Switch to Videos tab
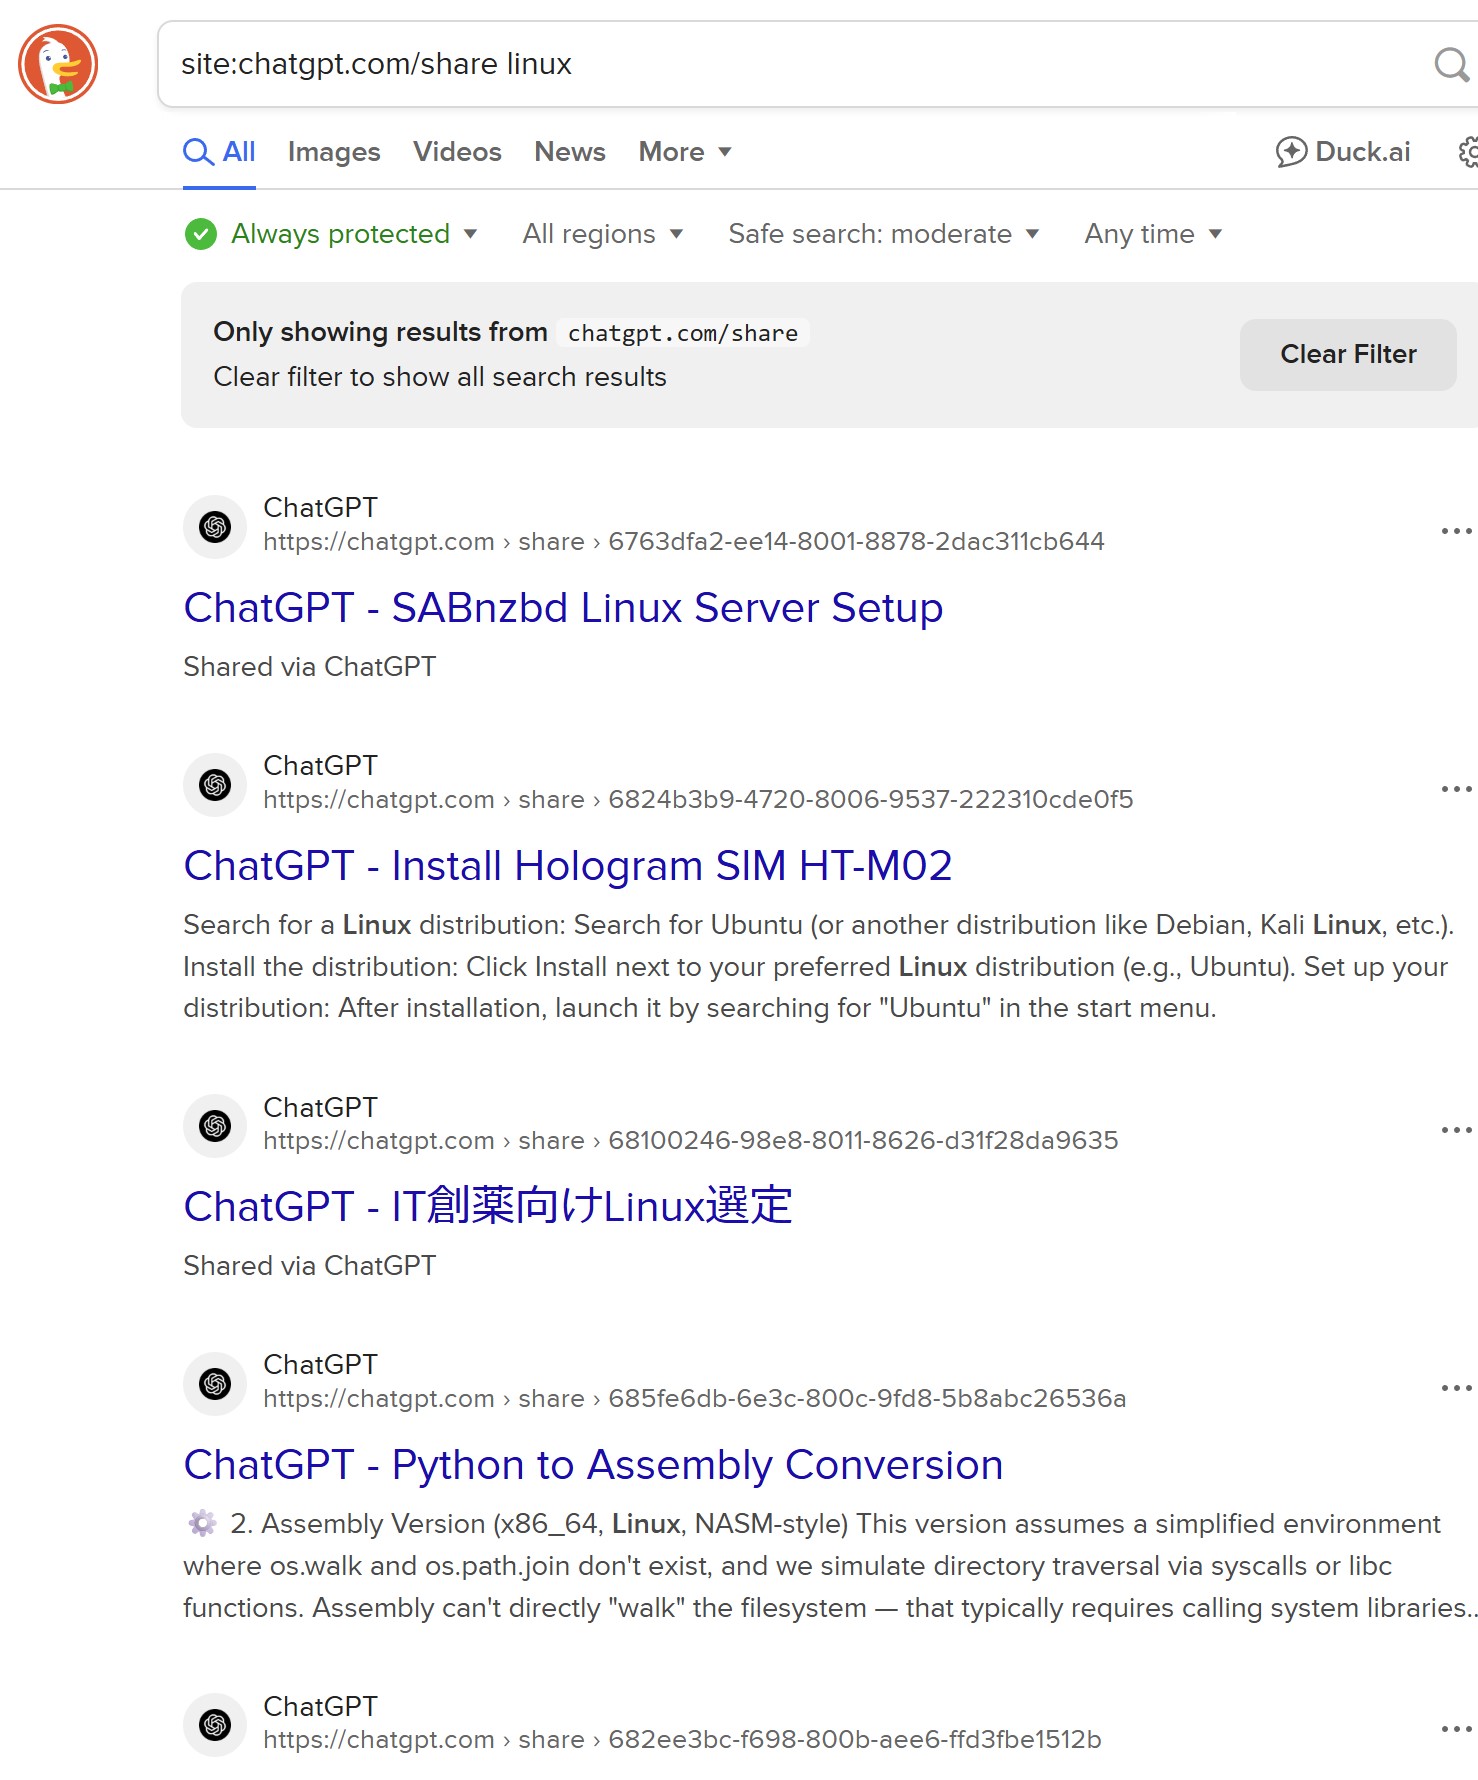The width and height of the screenshot is (1478, 1780). click(457, 152)
